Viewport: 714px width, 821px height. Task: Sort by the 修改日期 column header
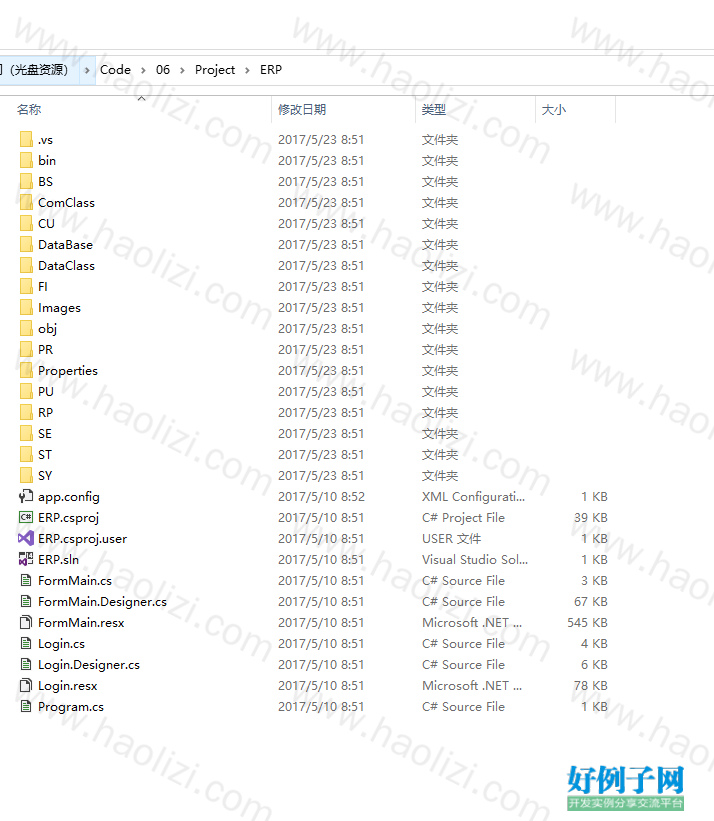(x=302, y=109)
